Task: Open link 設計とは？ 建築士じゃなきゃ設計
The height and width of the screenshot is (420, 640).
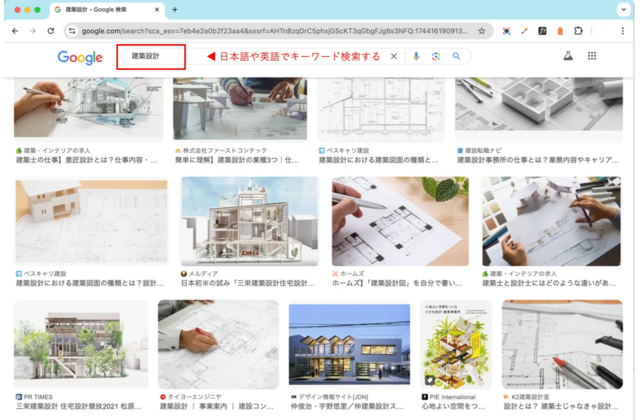Action: (561, 407)
